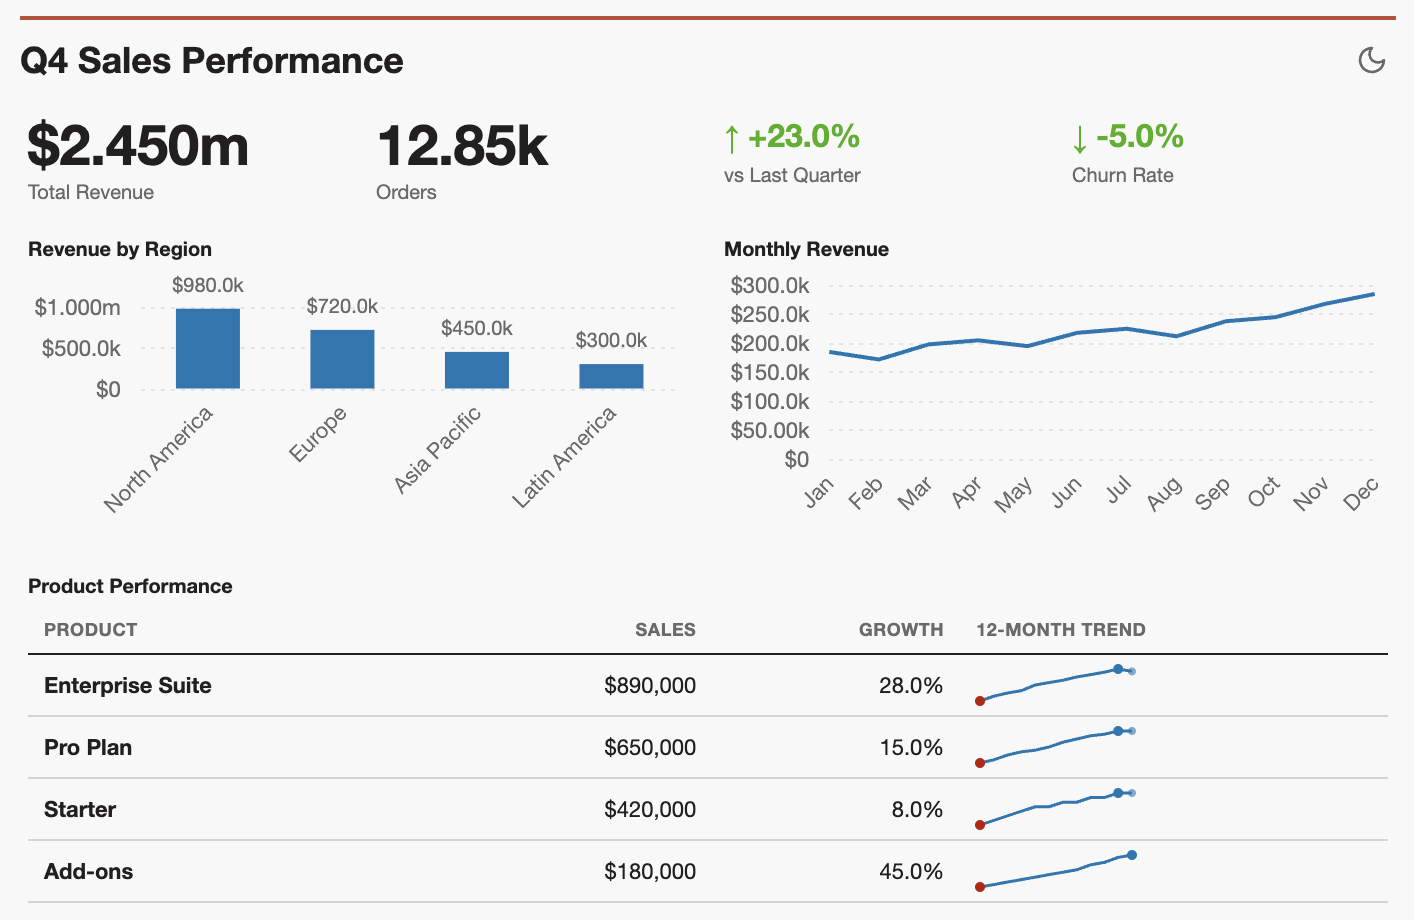This screenshot has width=1414, height=920.
Task: Expand the Monthly Revenue chart section
Action: pos(807,249)
